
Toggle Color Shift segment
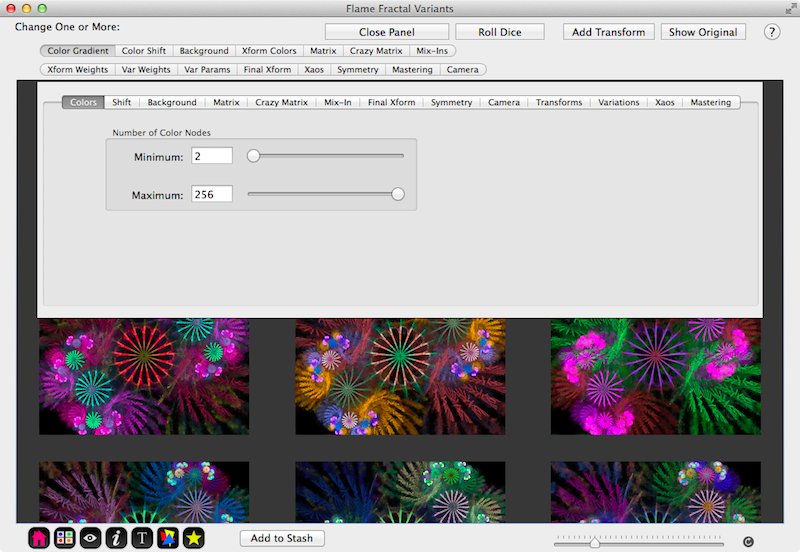click(144, 51)
